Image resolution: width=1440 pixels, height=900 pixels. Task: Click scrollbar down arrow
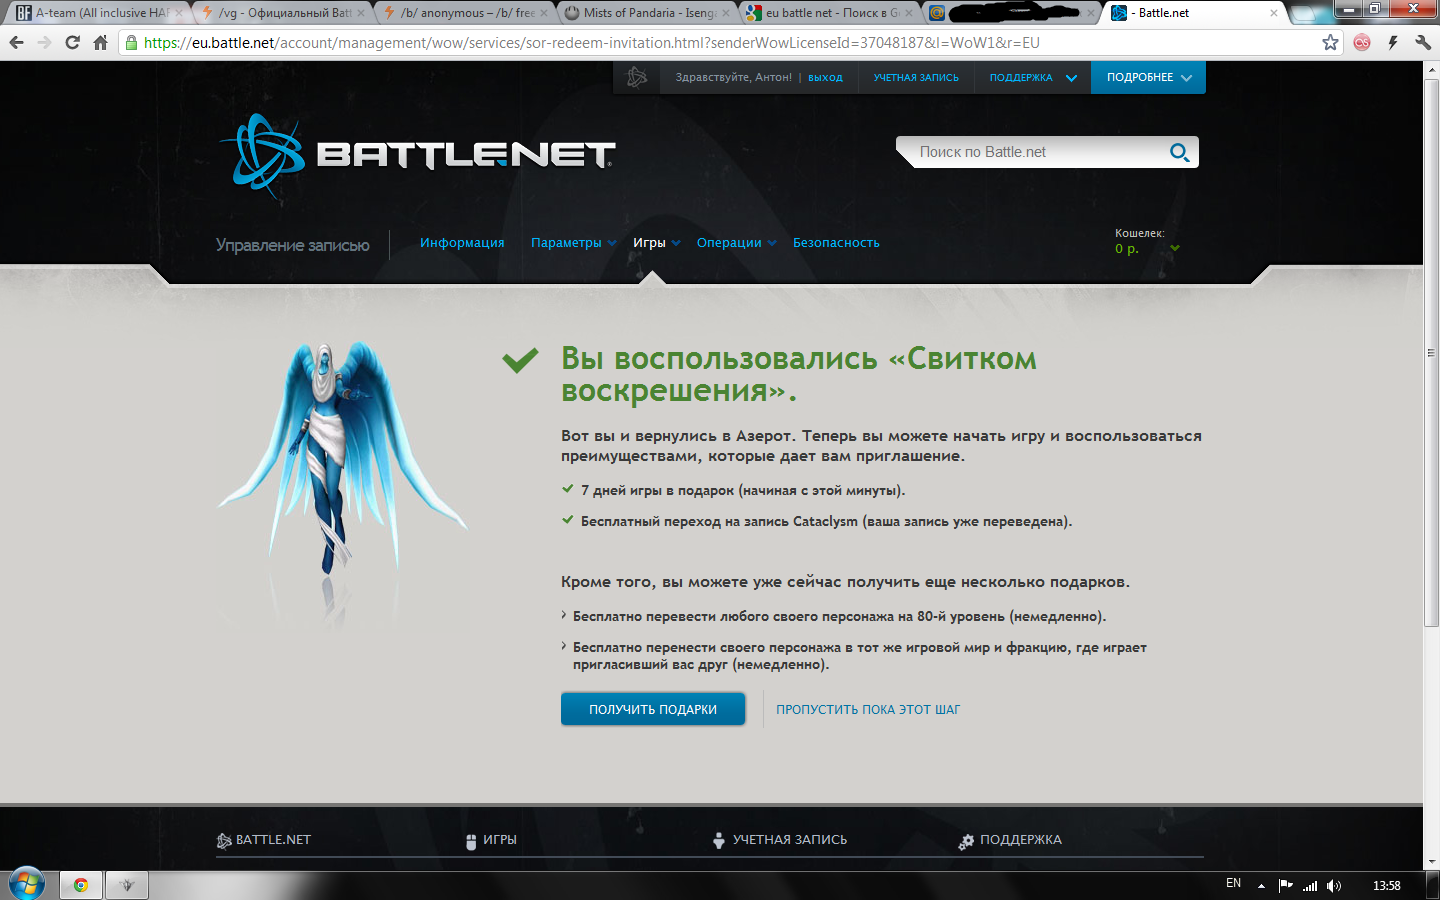click(1431, 862)
